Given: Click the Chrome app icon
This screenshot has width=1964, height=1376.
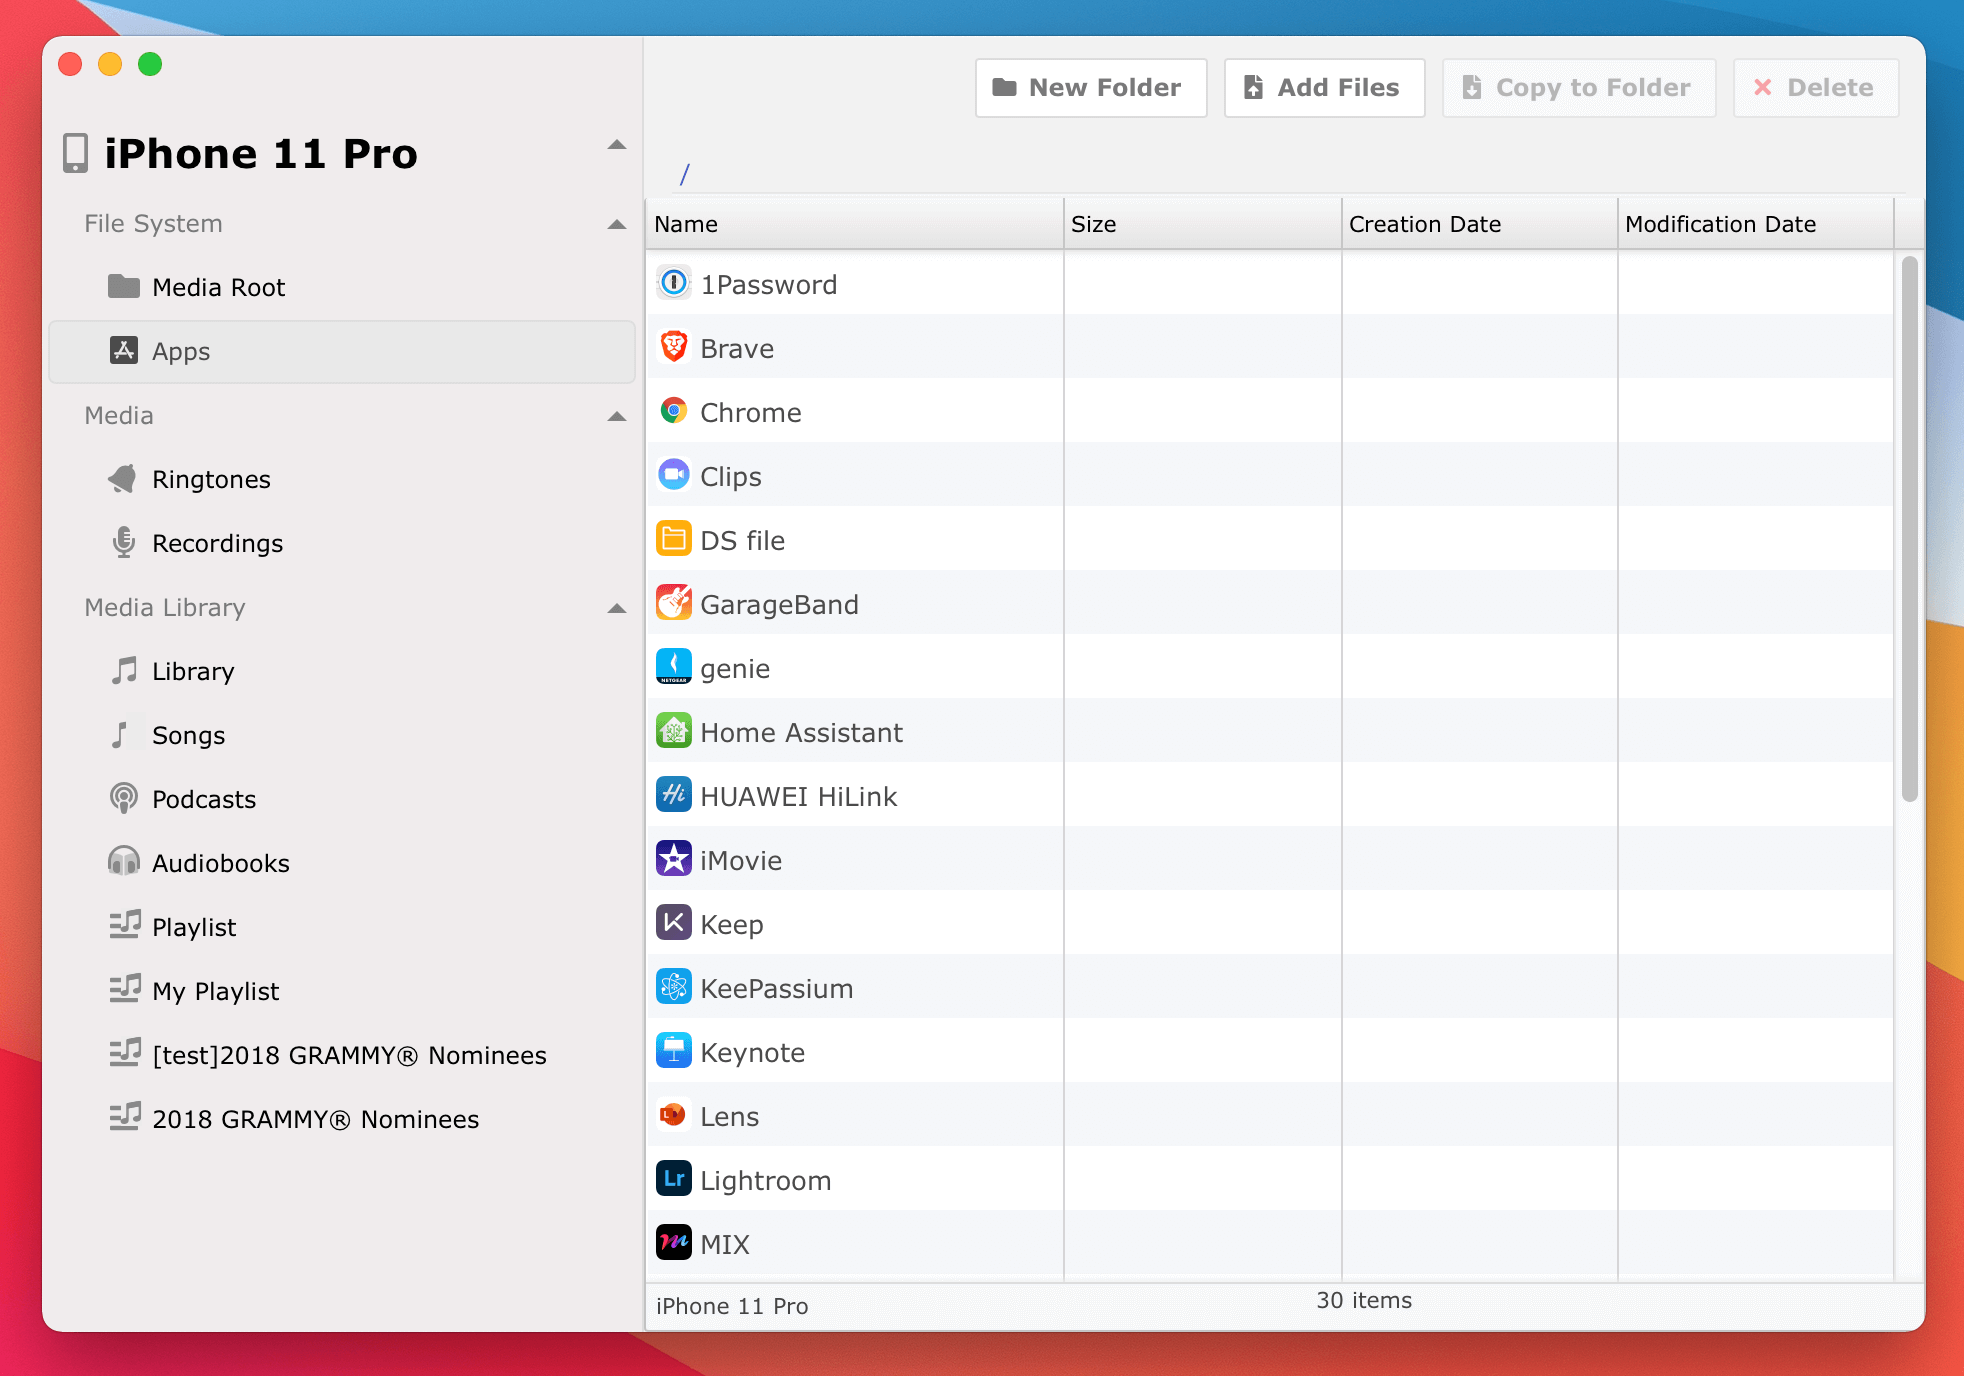Looking at the screenshot, I should coord(674,412).
